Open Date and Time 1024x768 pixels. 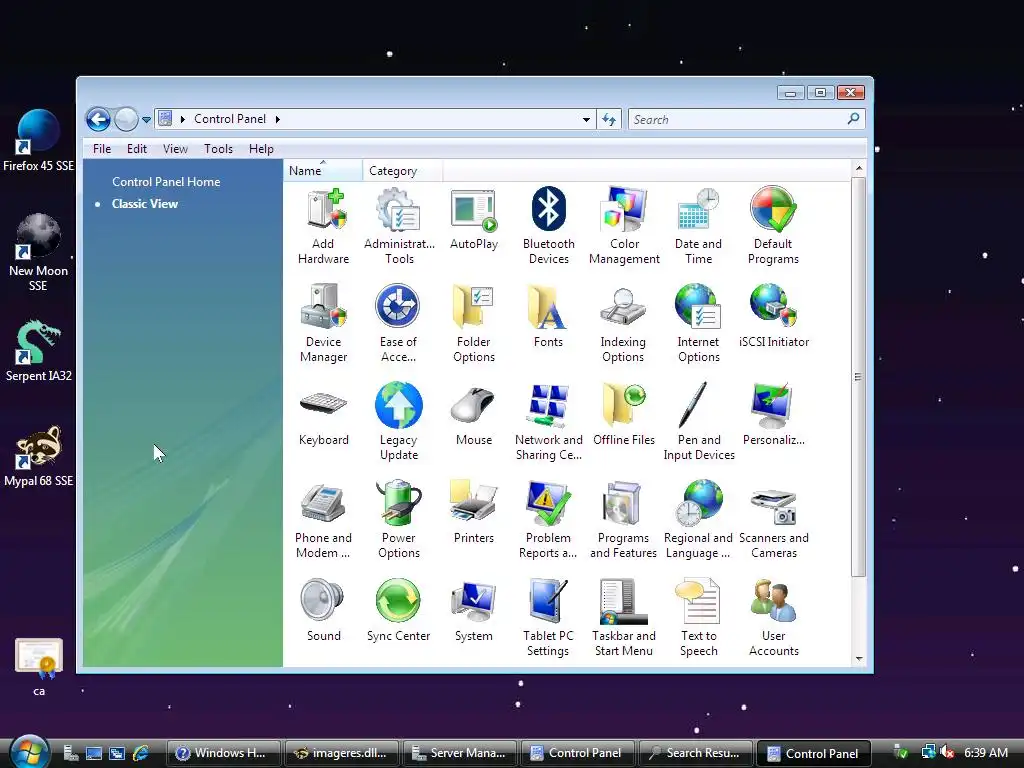point(698,226)
